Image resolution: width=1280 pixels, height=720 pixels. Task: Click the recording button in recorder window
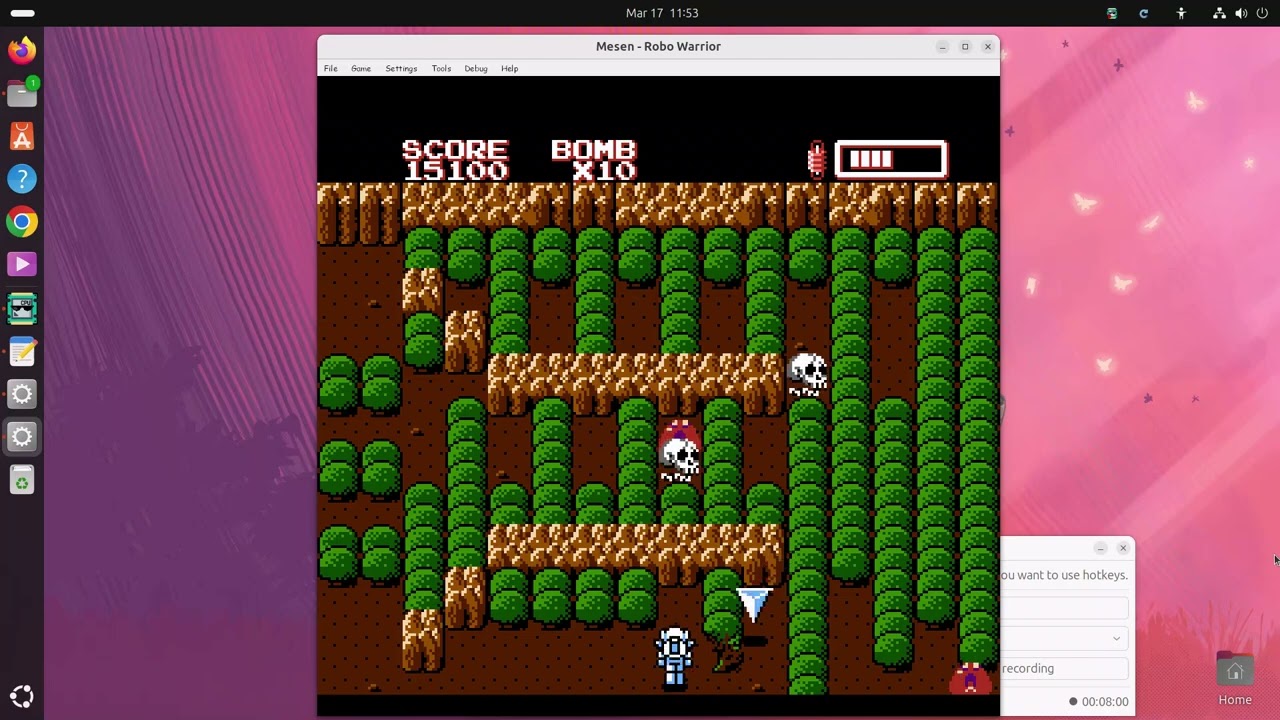1066,668
